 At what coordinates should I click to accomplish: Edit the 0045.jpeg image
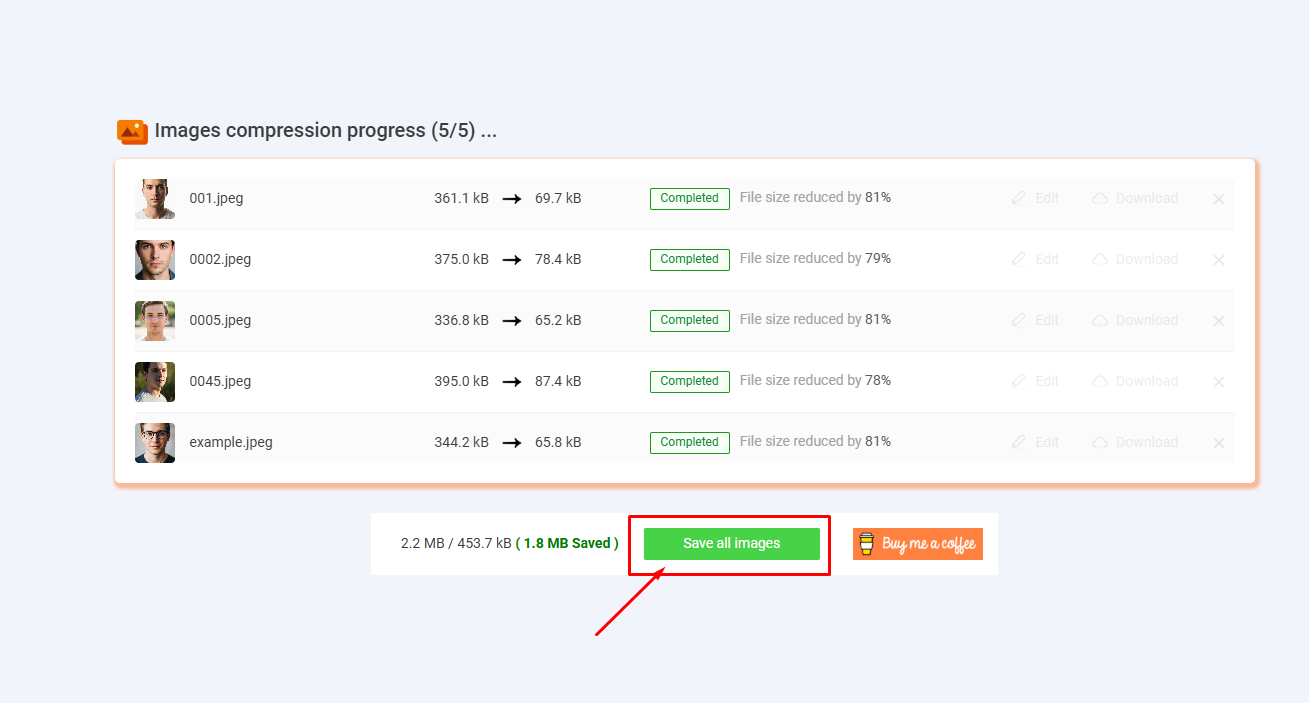pyautogui.click(x=1035, y=382)
